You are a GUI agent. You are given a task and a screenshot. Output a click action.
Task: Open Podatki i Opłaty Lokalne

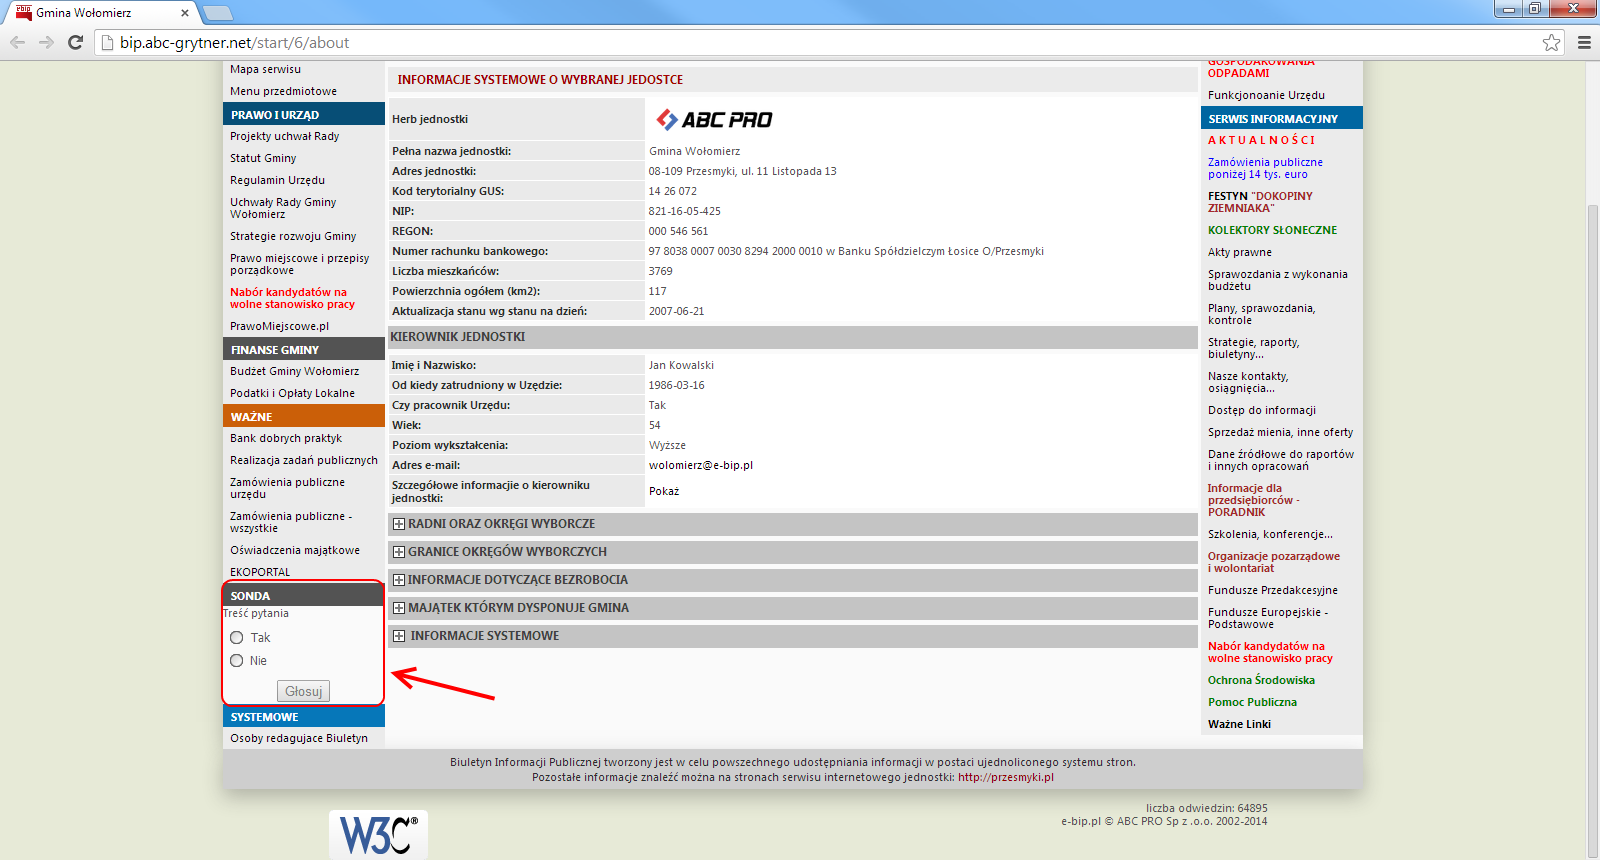292,393
